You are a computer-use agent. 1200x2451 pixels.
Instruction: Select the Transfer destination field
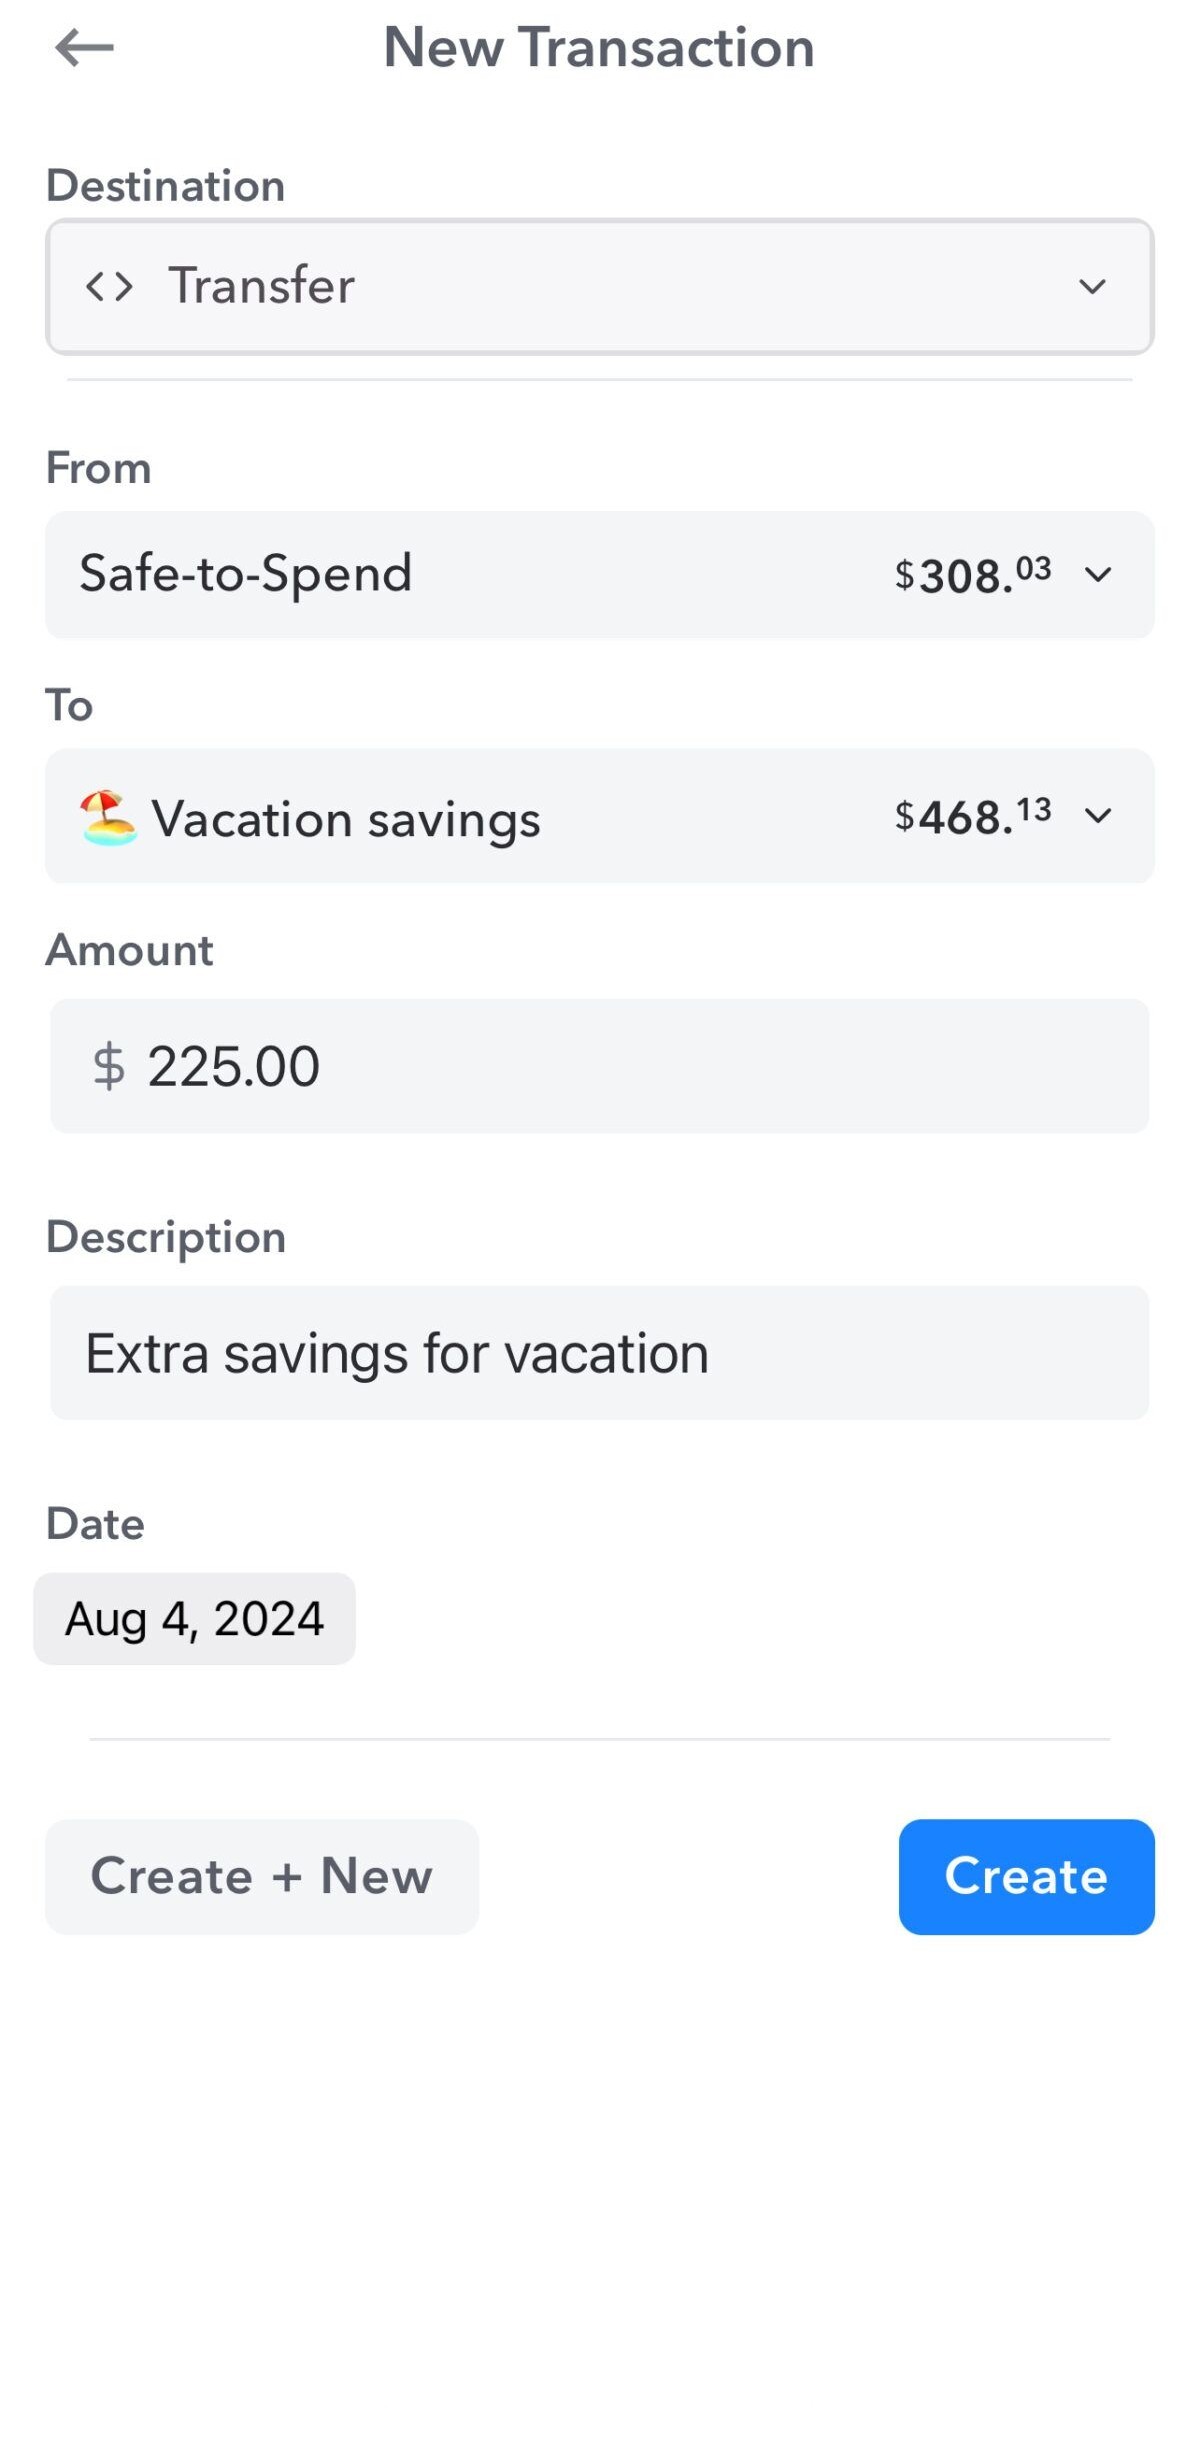point(600,287)
